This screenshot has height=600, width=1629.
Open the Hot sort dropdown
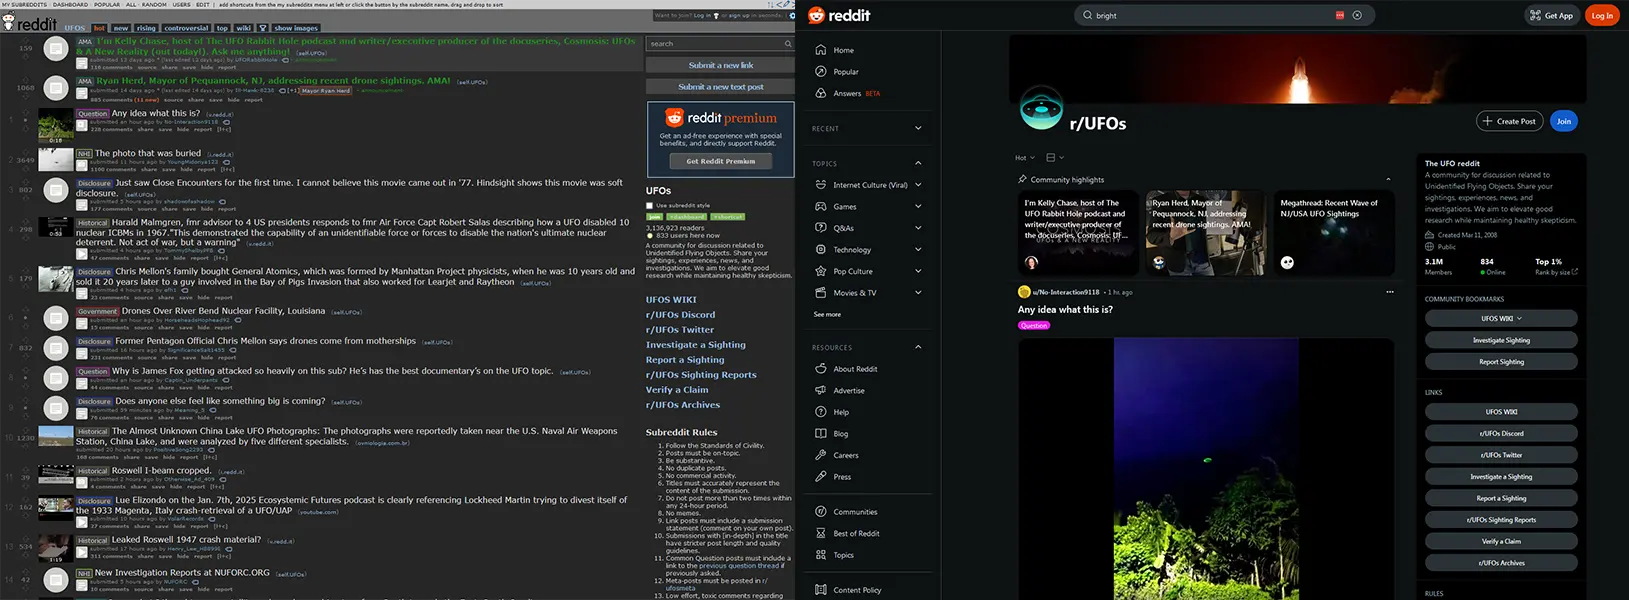(x=1025, y=157)
